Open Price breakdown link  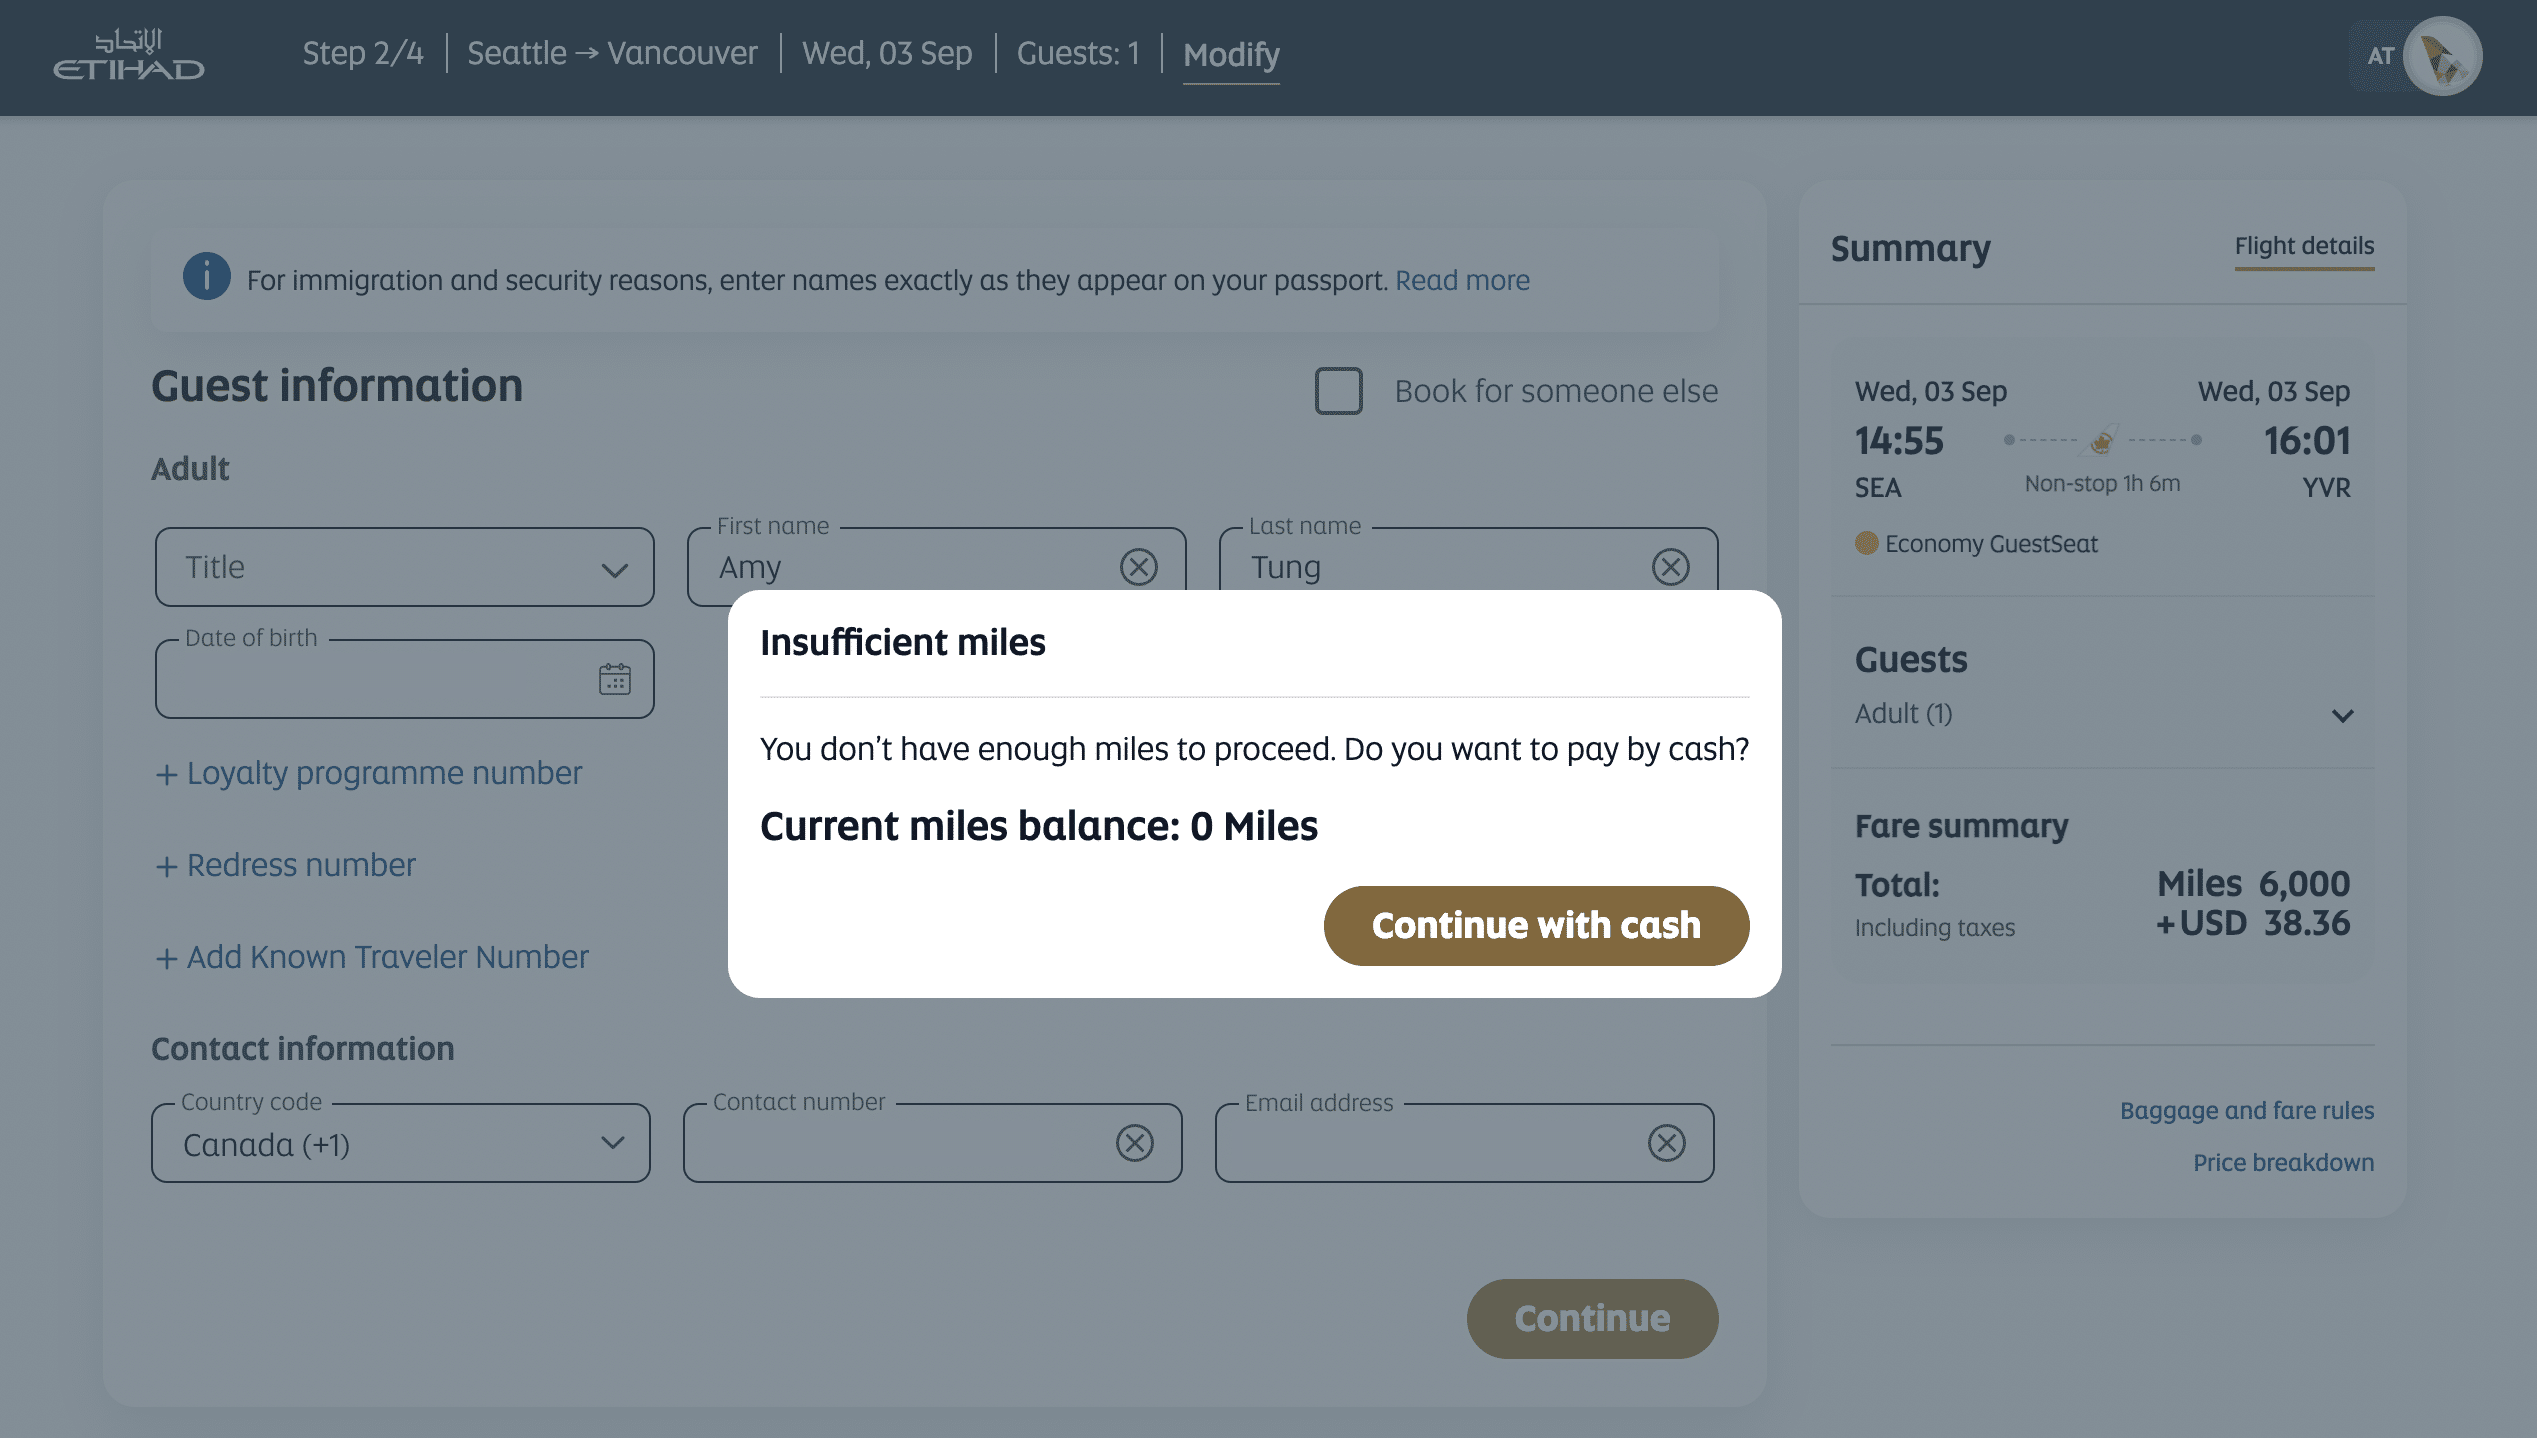pos(2283,1162)
